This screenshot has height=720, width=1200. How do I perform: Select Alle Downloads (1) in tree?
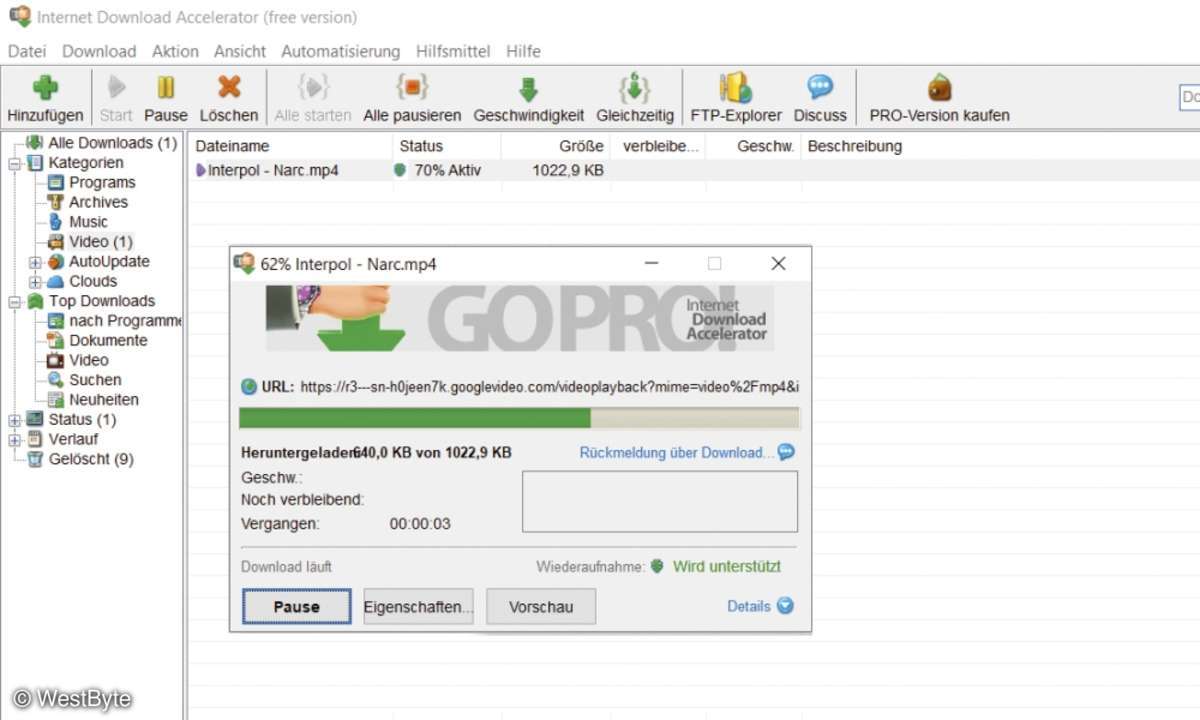[x=112, y=143]
